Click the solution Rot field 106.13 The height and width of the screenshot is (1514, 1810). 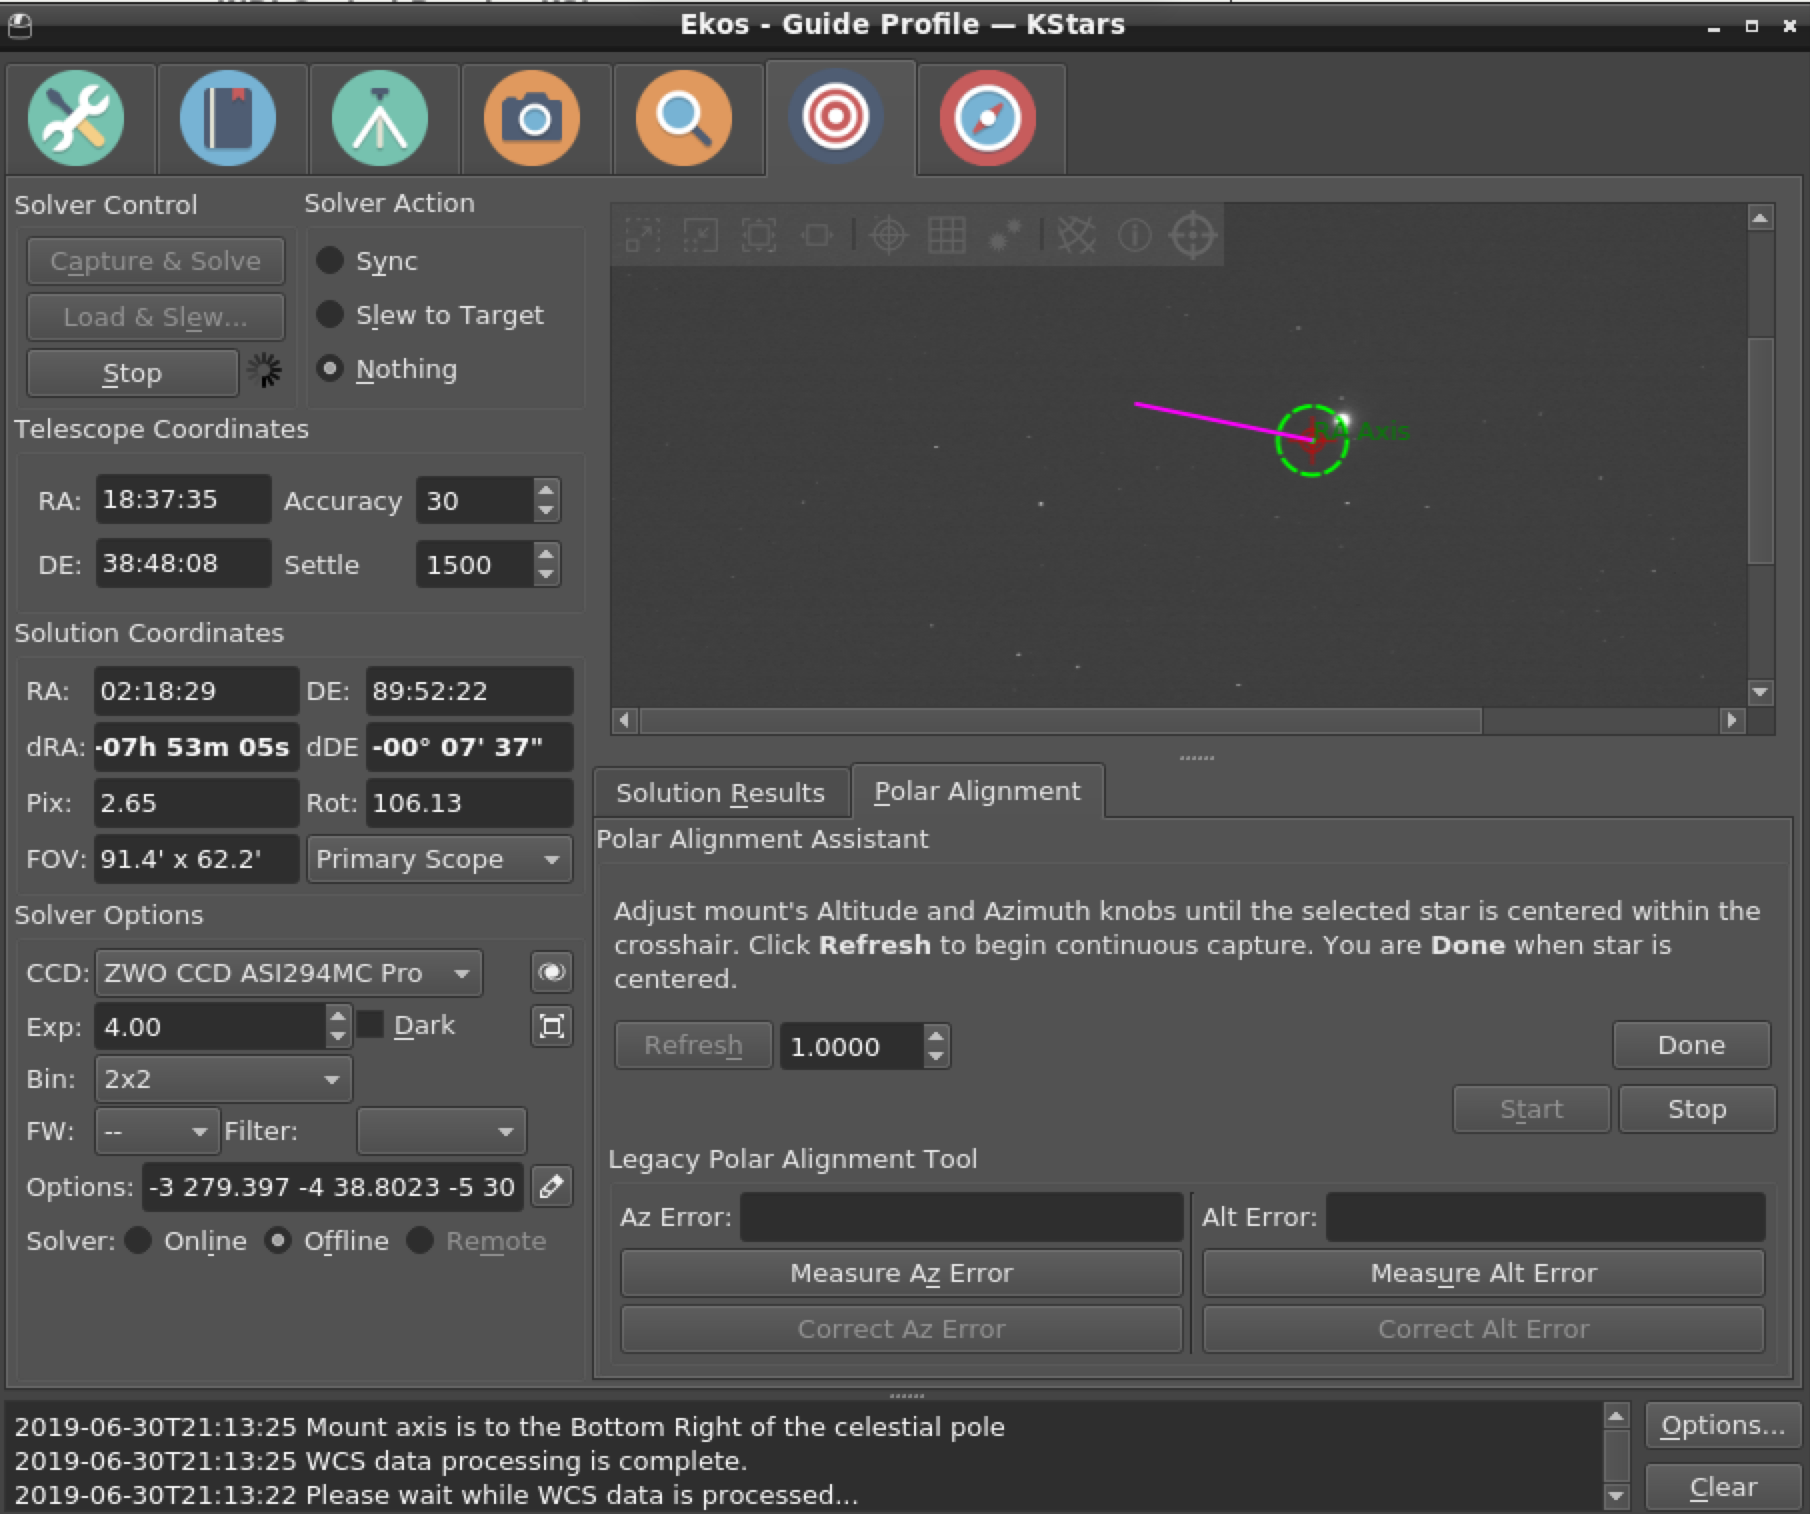469,803
